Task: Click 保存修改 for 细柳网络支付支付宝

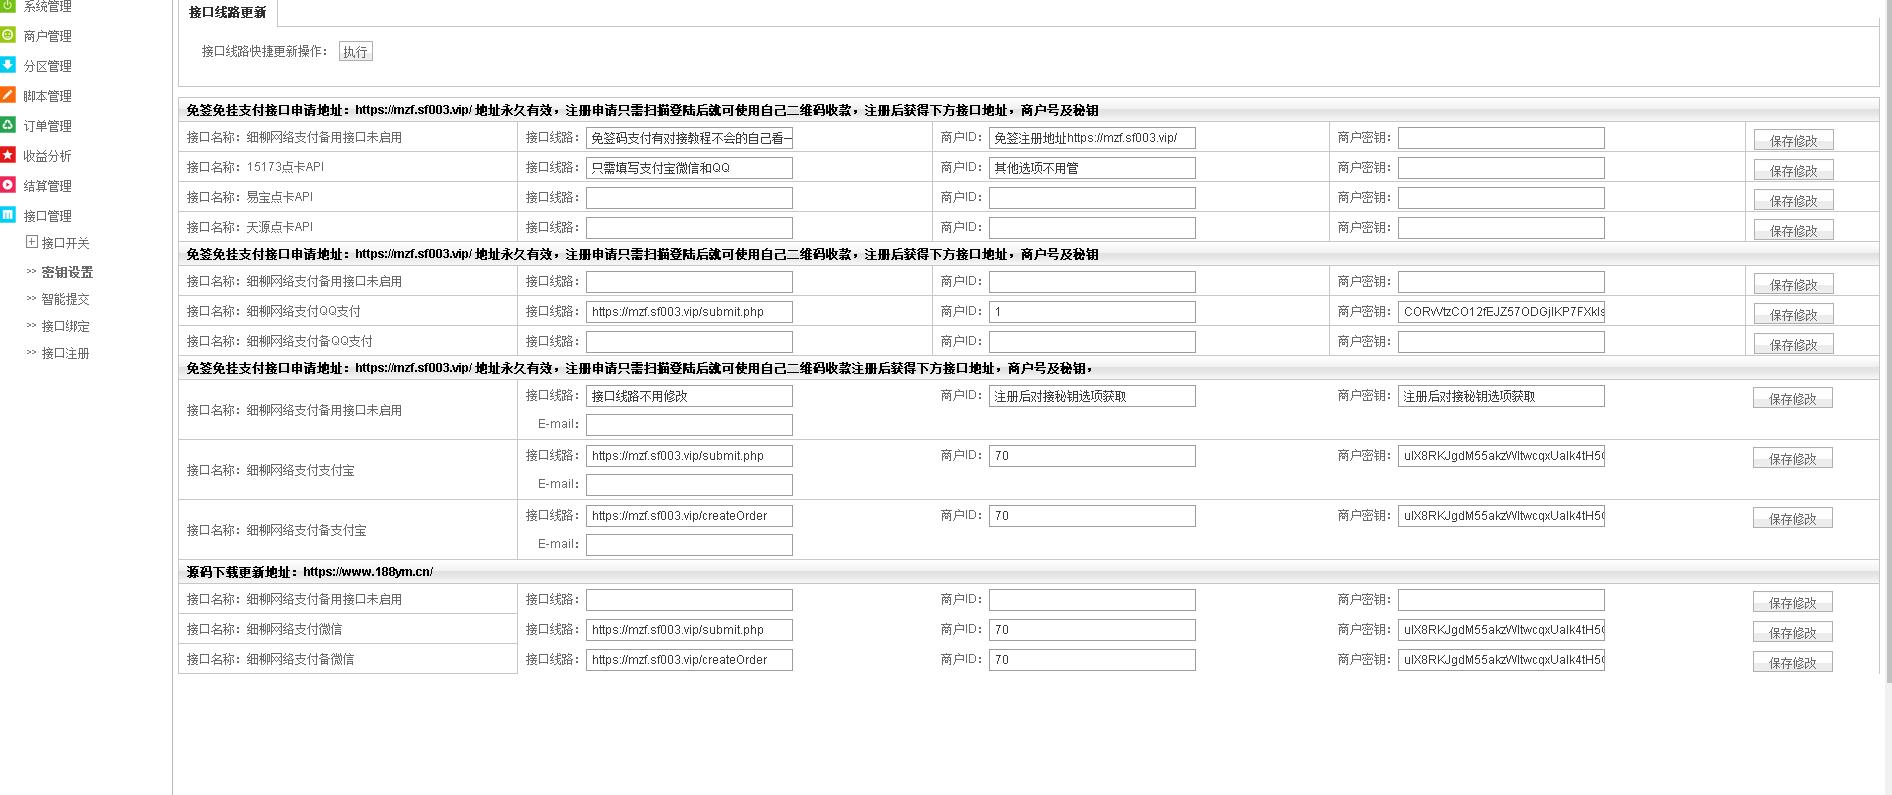Action: point(1792,458)
